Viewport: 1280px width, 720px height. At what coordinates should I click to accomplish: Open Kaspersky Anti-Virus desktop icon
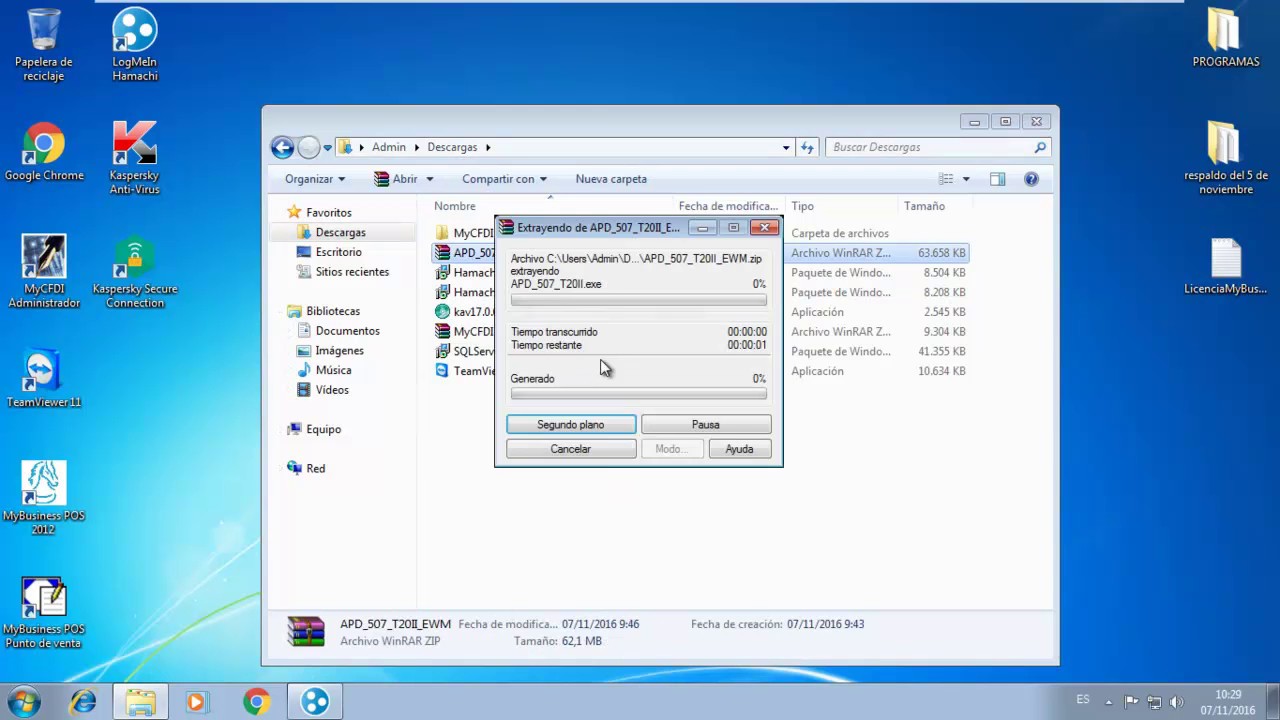tap(135, 158)
